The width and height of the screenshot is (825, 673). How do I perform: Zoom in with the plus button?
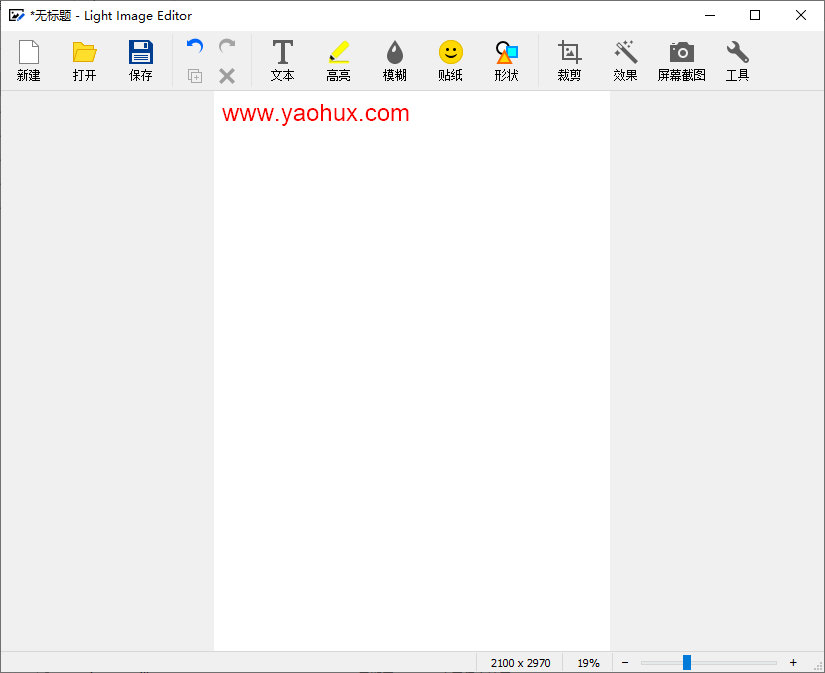(x=793, y=662)
